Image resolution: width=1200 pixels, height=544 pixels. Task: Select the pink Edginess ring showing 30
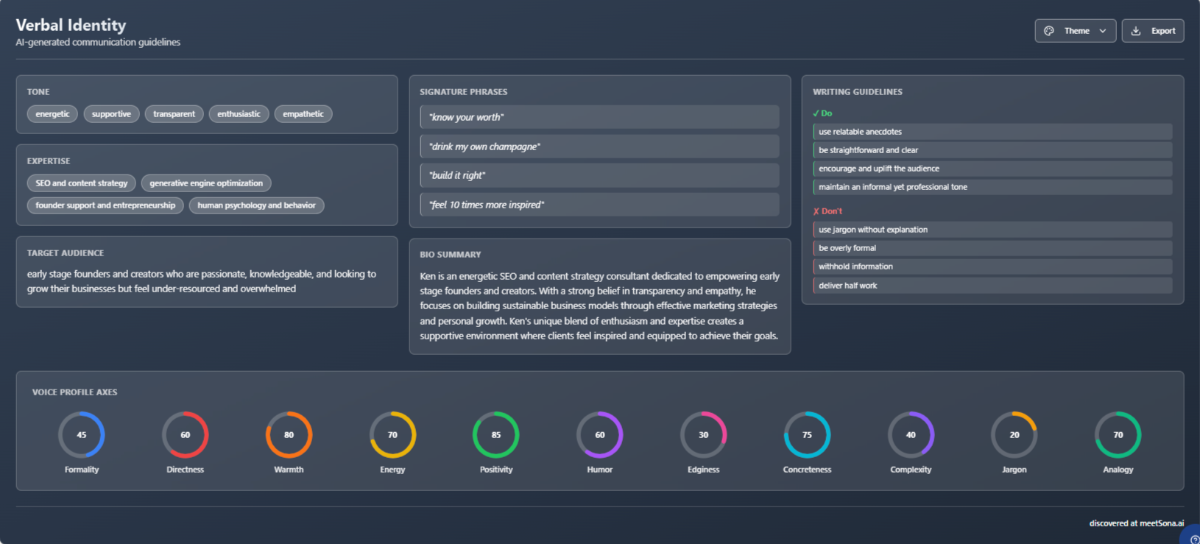click(703, 435)
